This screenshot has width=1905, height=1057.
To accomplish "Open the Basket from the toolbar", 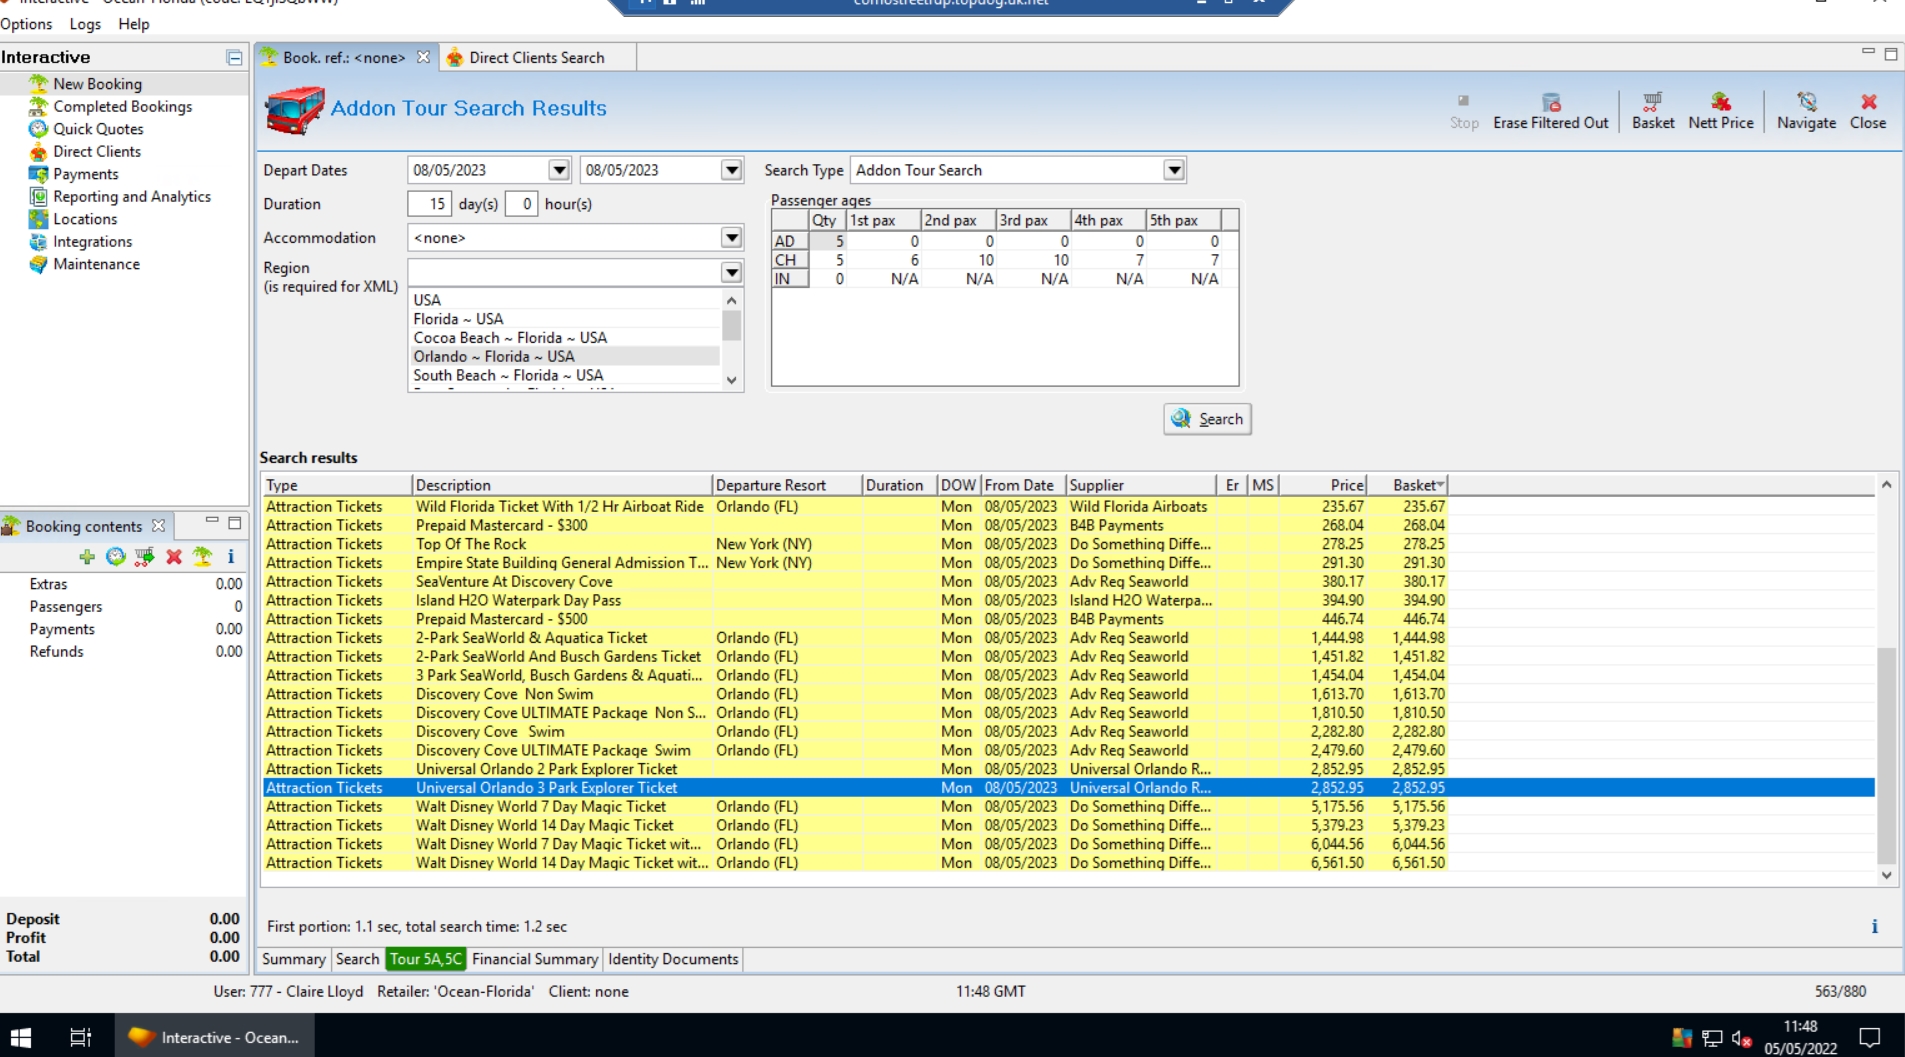I will (x=1653, y=110).
